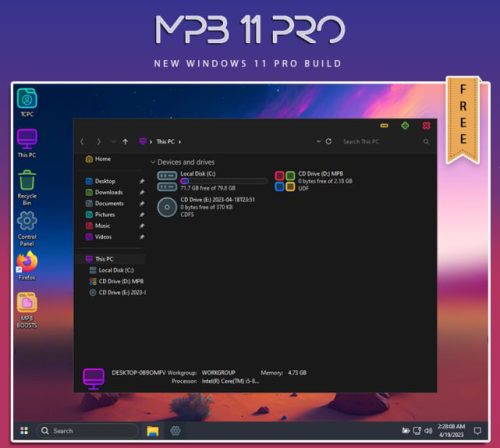Open the TCPC desktop icon

(x=27, y=102)
